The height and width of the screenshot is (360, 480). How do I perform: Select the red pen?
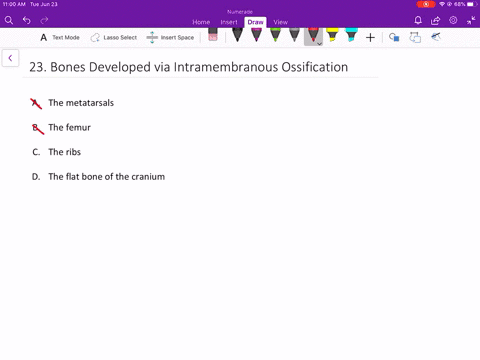(x=313, y=35)
